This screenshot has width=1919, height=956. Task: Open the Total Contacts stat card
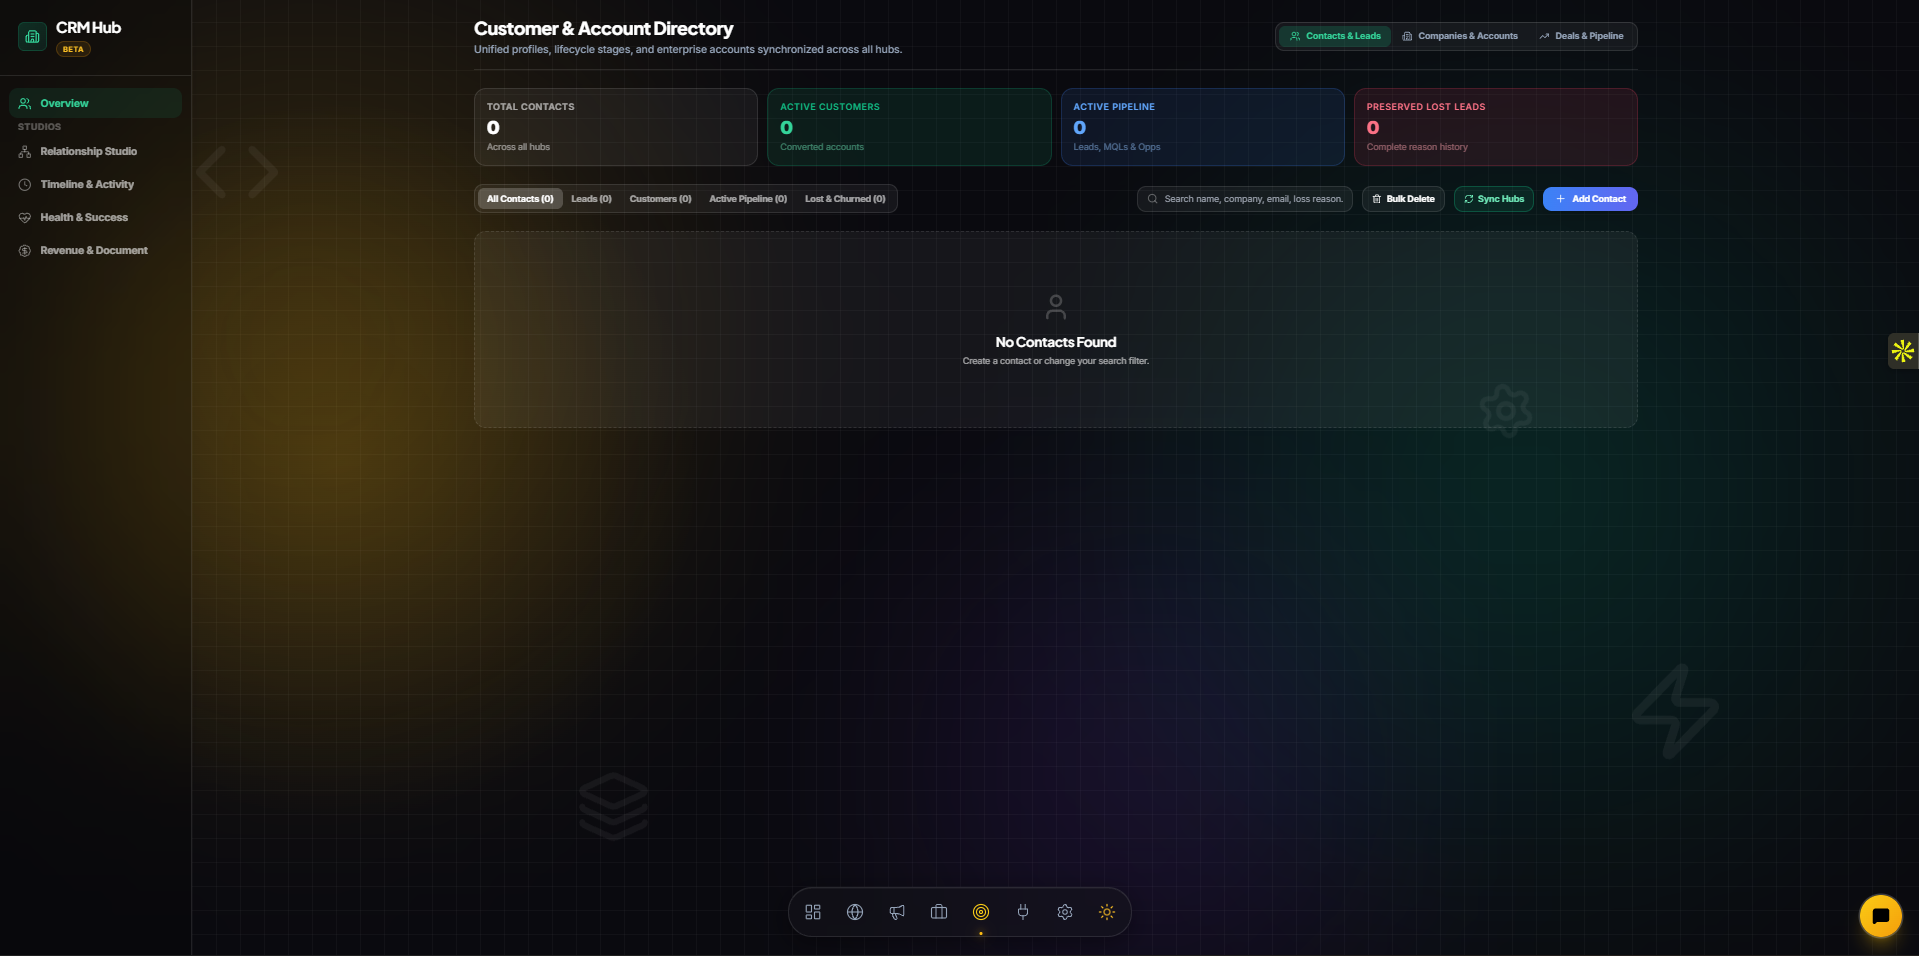[616, 127]
